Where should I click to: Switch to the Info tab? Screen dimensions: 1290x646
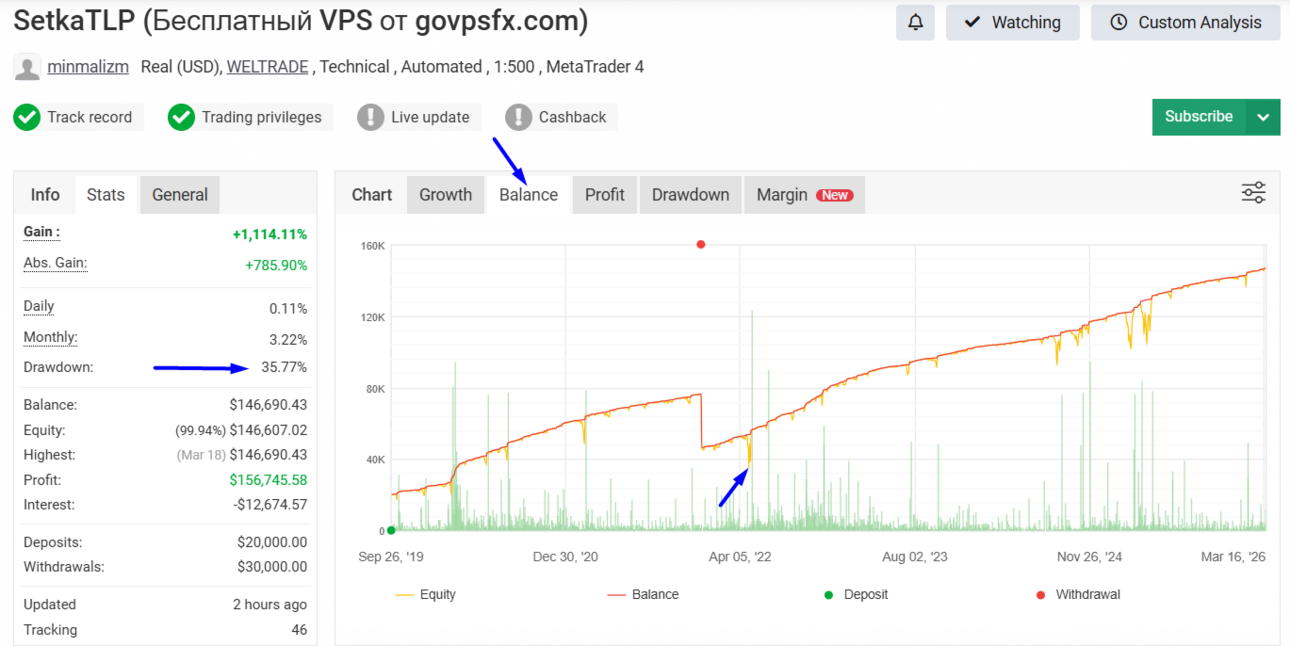(x=45, y=195)
